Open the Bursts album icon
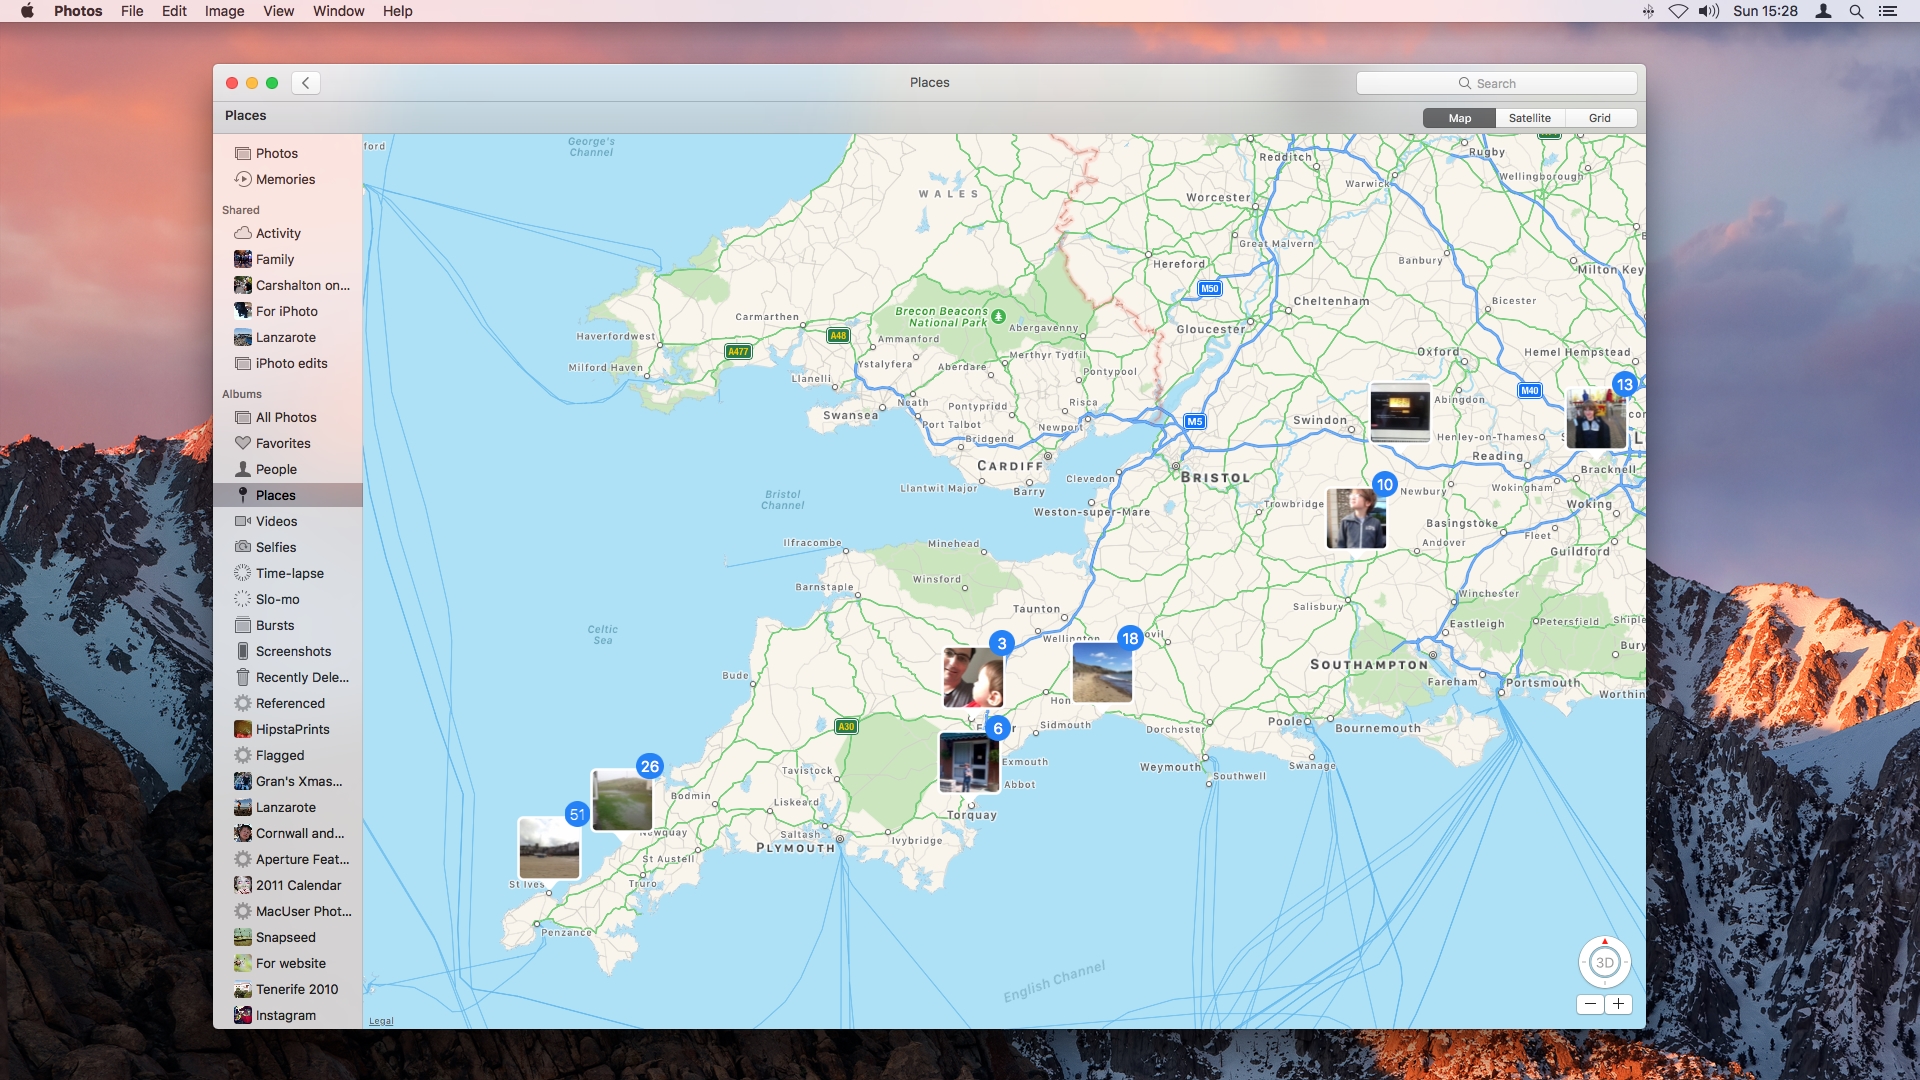1920x1080 pixels. [242, 625]
